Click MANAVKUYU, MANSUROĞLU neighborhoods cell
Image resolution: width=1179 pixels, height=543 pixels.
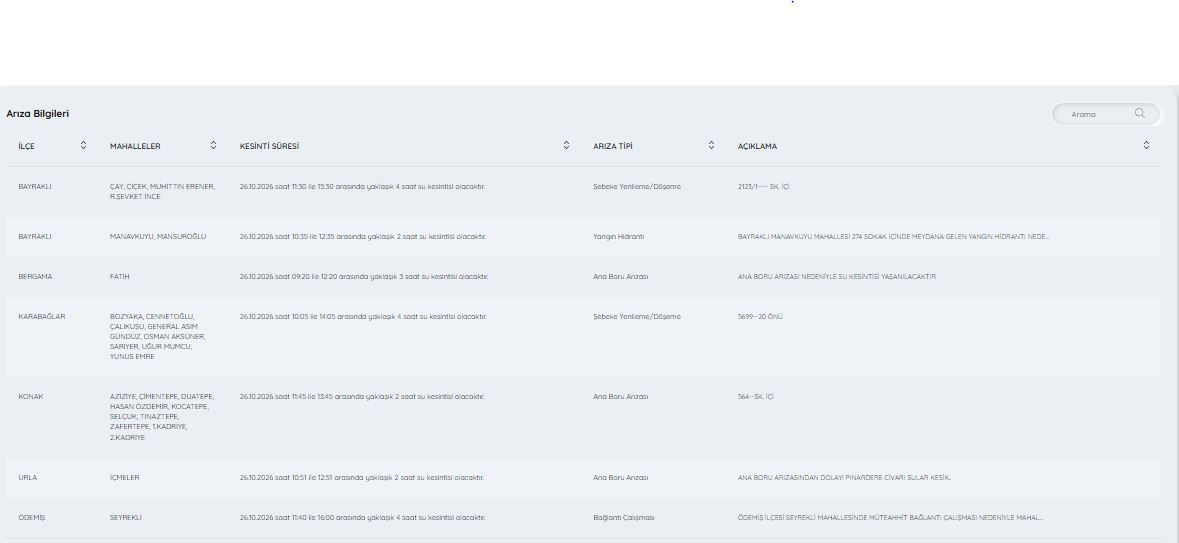(158, 236)
